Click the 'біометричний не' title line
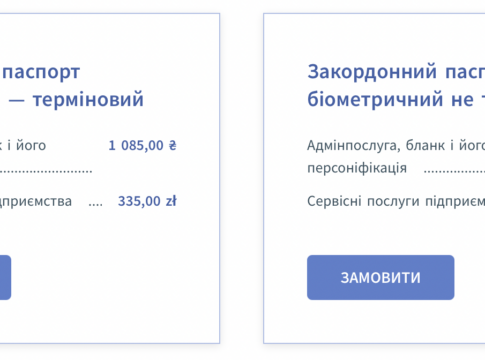The image size is (485, 360). pyautogui.click(x=390, y=99)
